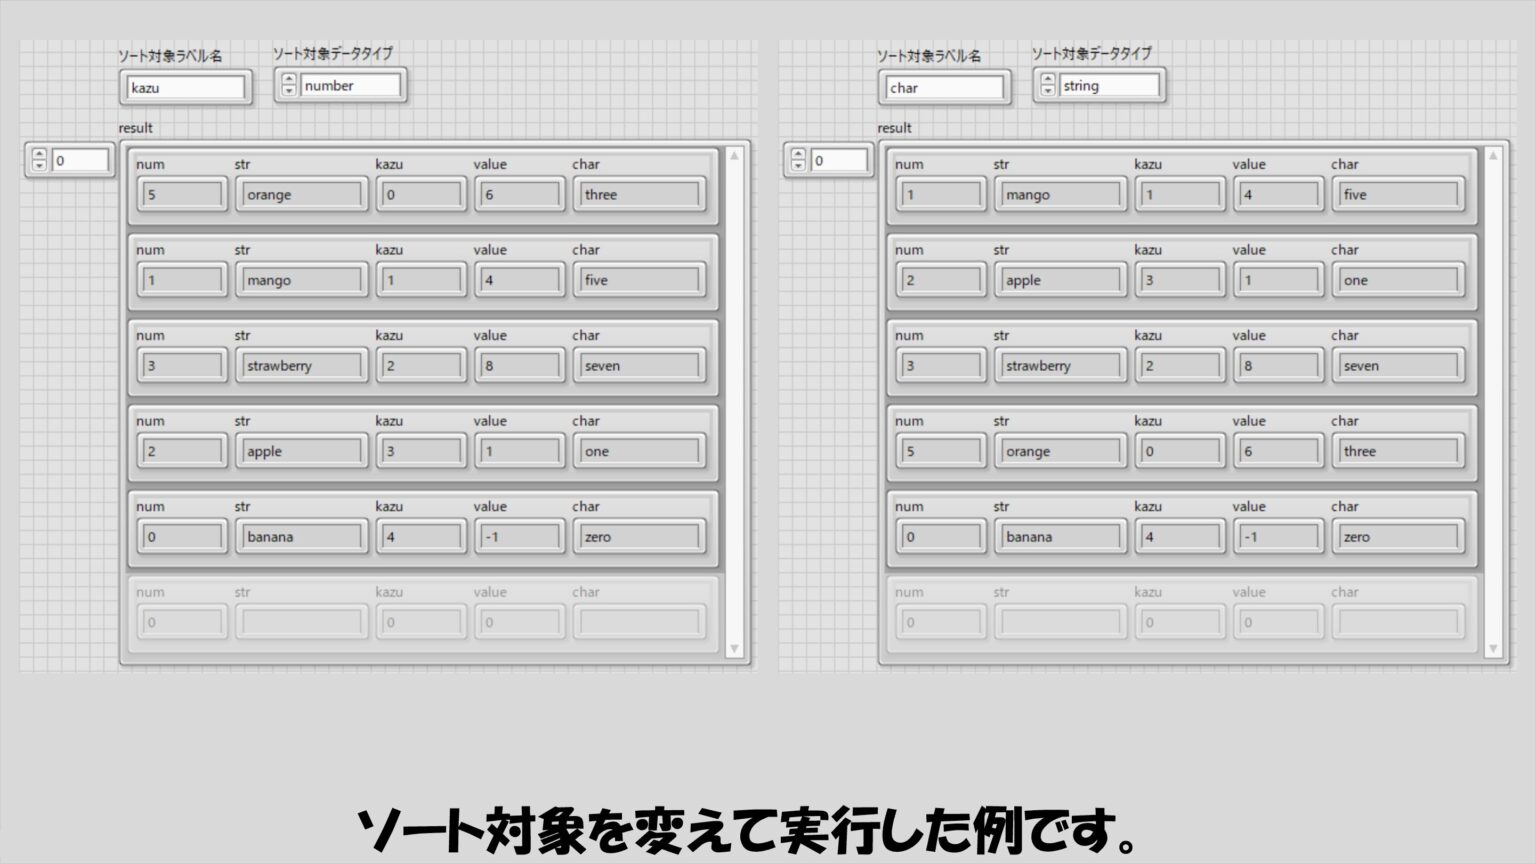
Task: Open the data type selector showing "string"
Action: 1108,86
